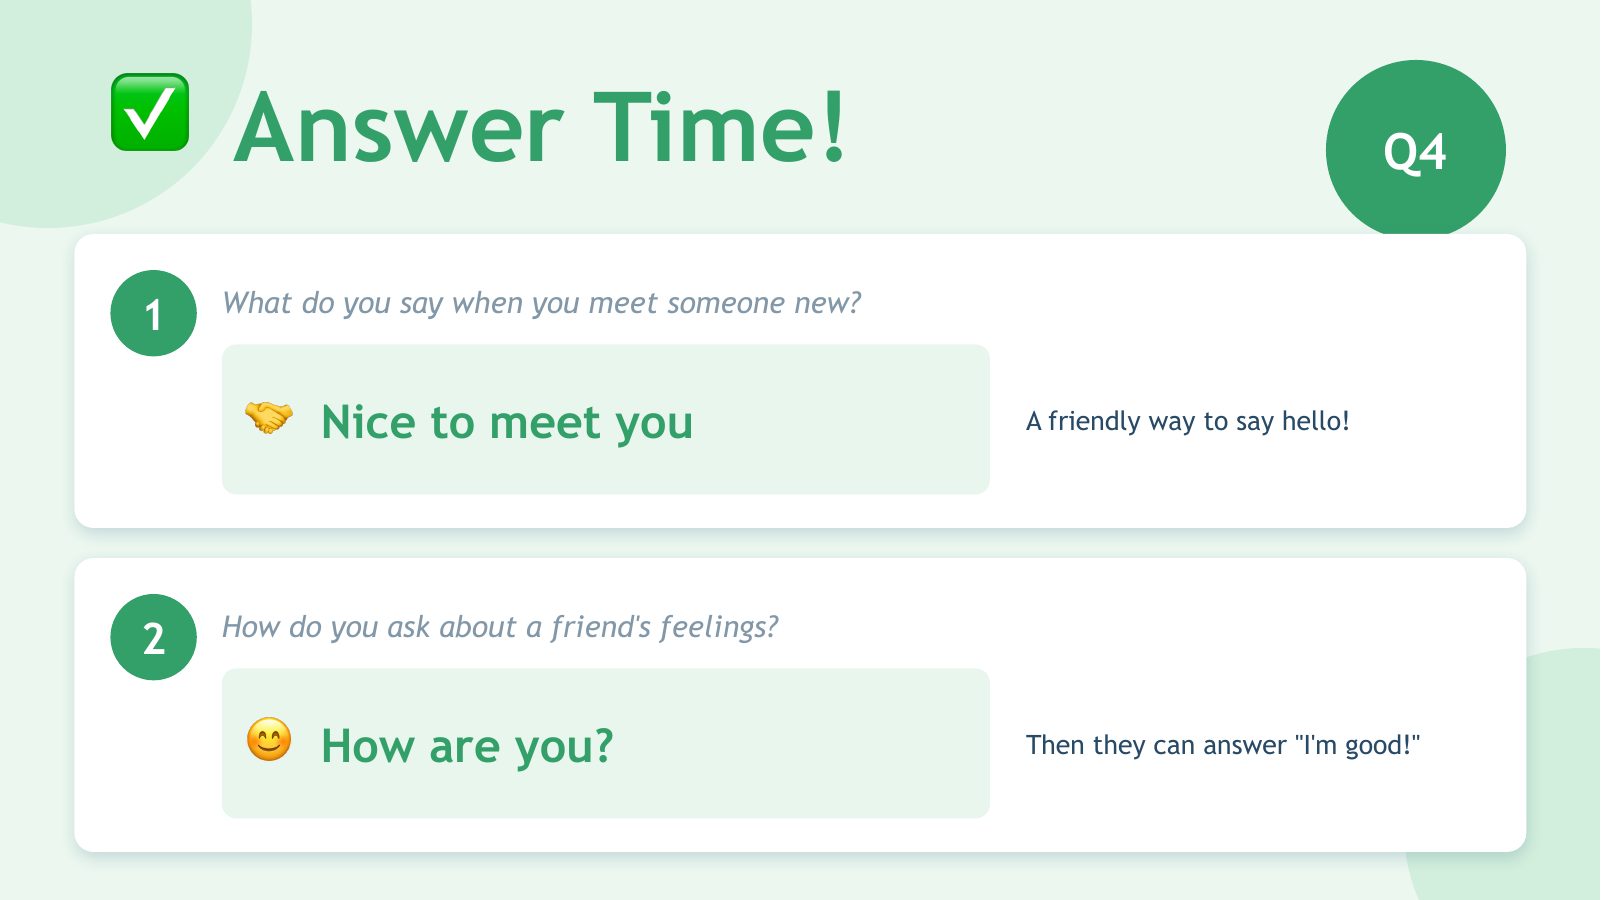Click the question about meeting someone new

(x=541, y=303)
